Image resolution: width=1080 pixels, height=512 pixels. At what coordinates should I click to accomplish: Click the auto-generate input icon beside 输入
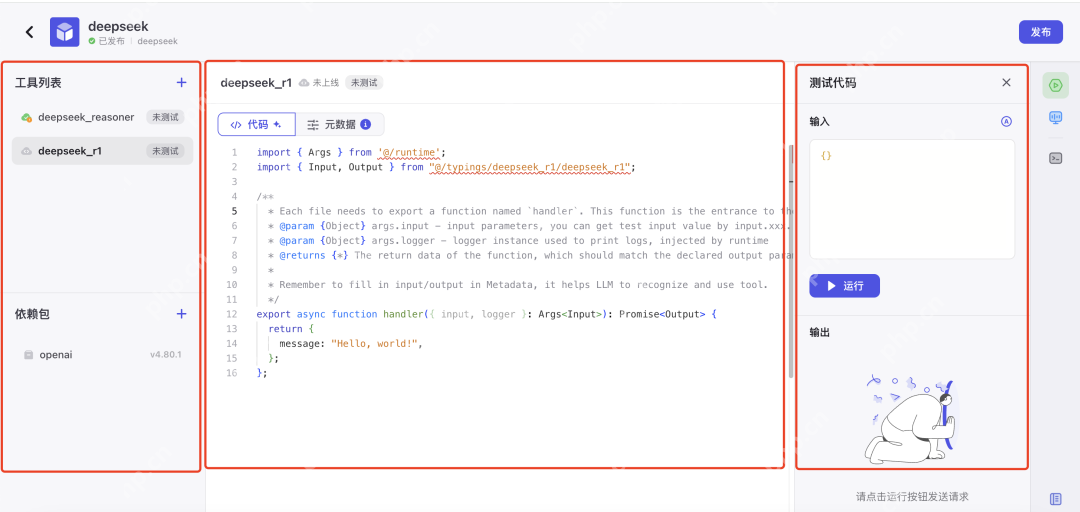coord(1006,121)
